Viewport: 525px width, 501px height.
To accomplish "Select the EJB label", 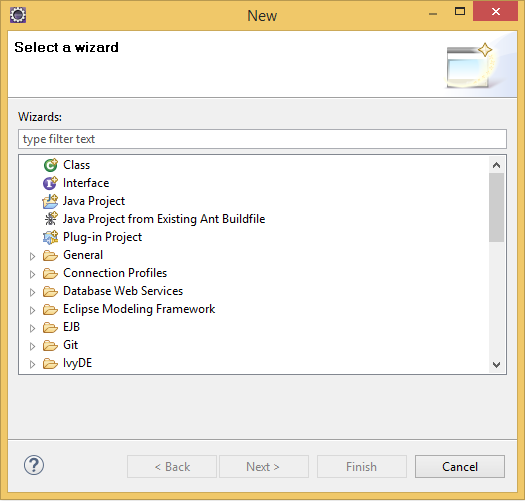I will click(72, 327).
